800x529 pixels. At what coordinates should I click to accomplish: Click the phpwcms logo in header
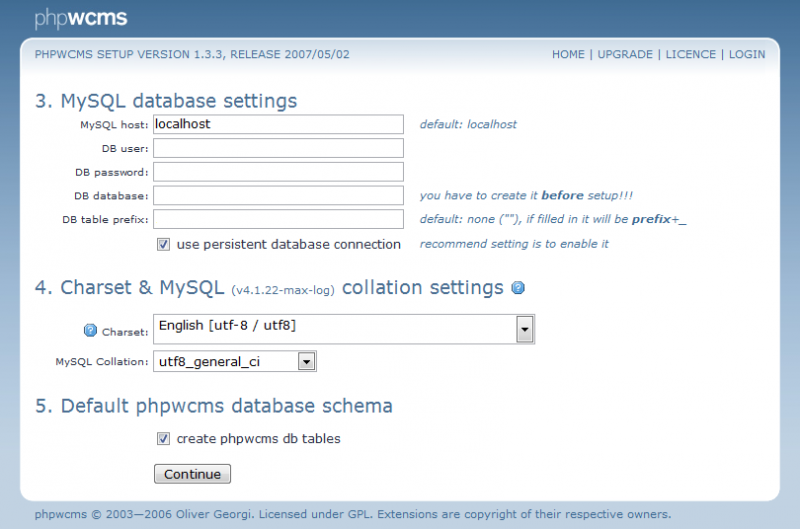pos(81,18)
